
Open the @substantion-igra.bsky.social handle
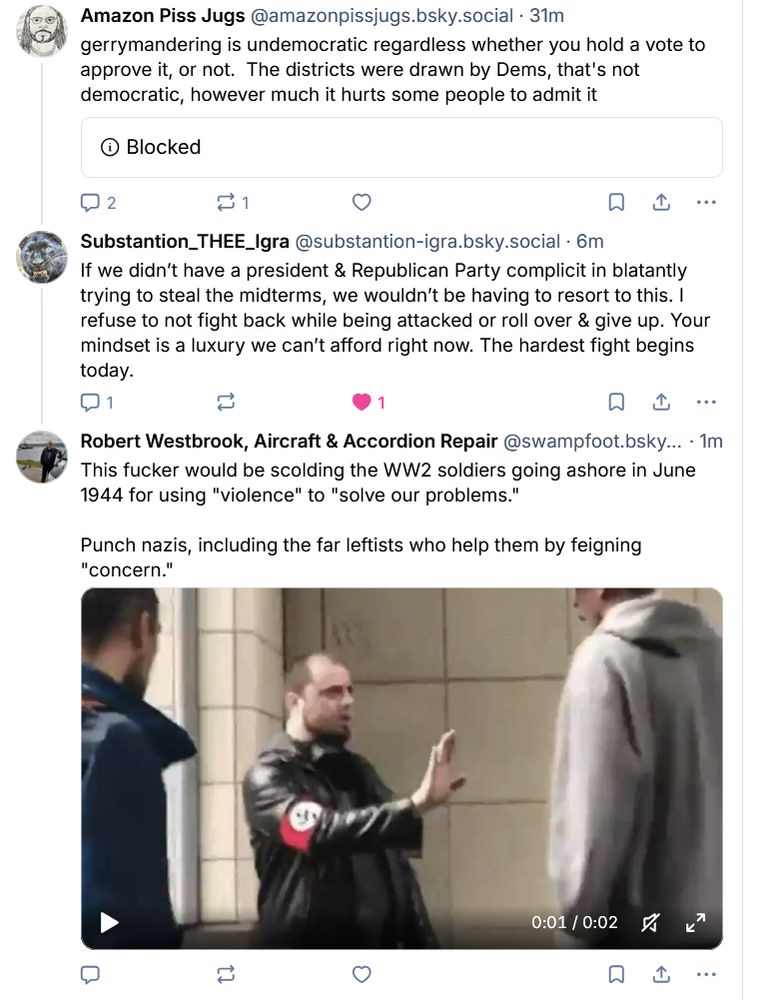(427, 241)
